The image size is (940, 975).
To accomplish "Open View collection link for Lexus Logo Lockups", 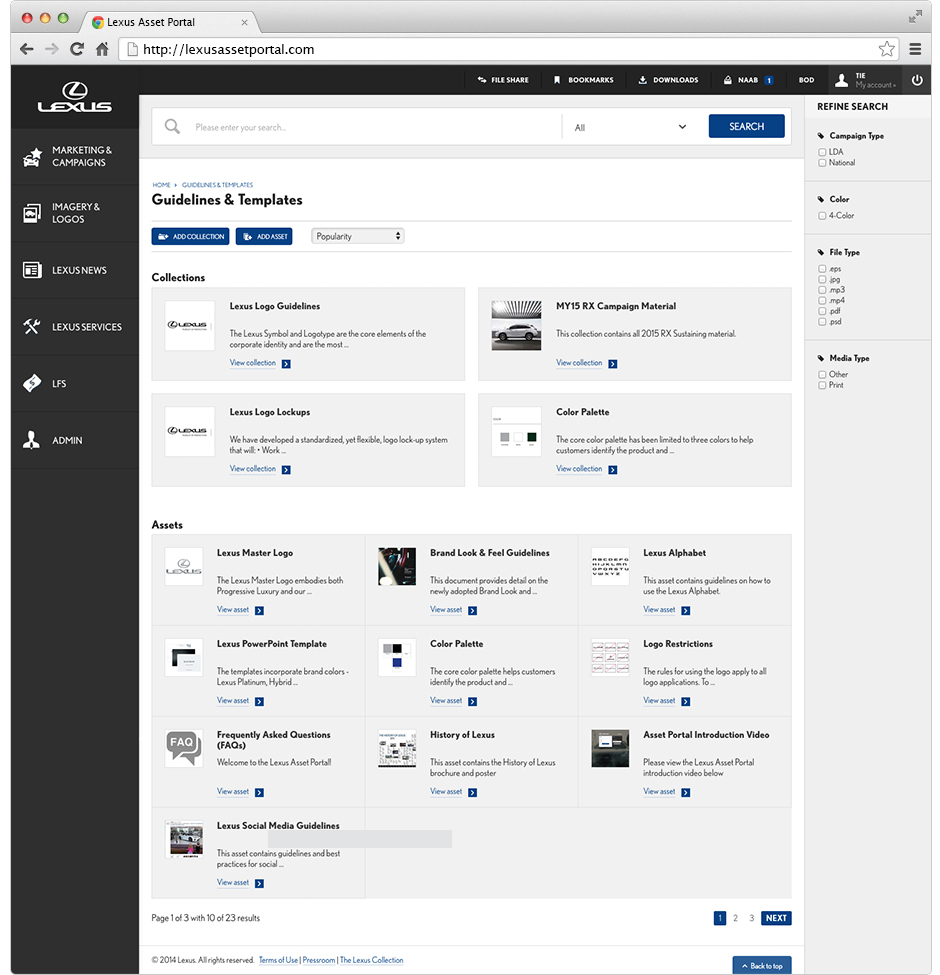I will coord(252,469).
